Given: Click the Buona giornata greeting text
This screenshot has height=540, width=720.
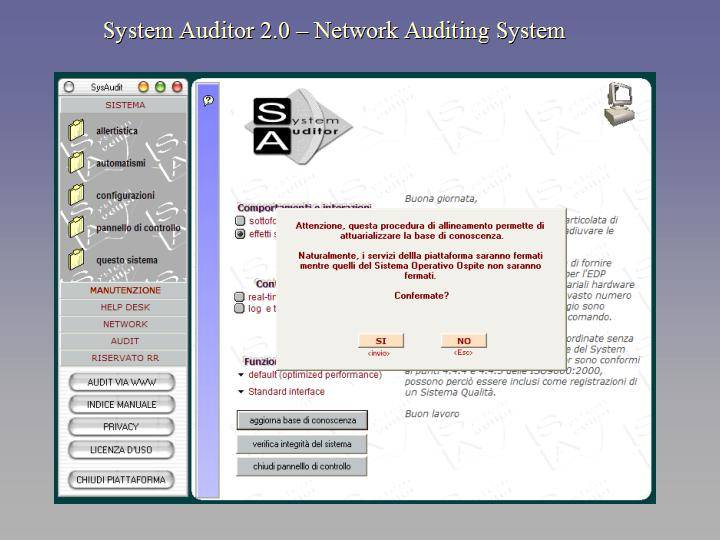Looking at the screenshot, I should [441, 199].
